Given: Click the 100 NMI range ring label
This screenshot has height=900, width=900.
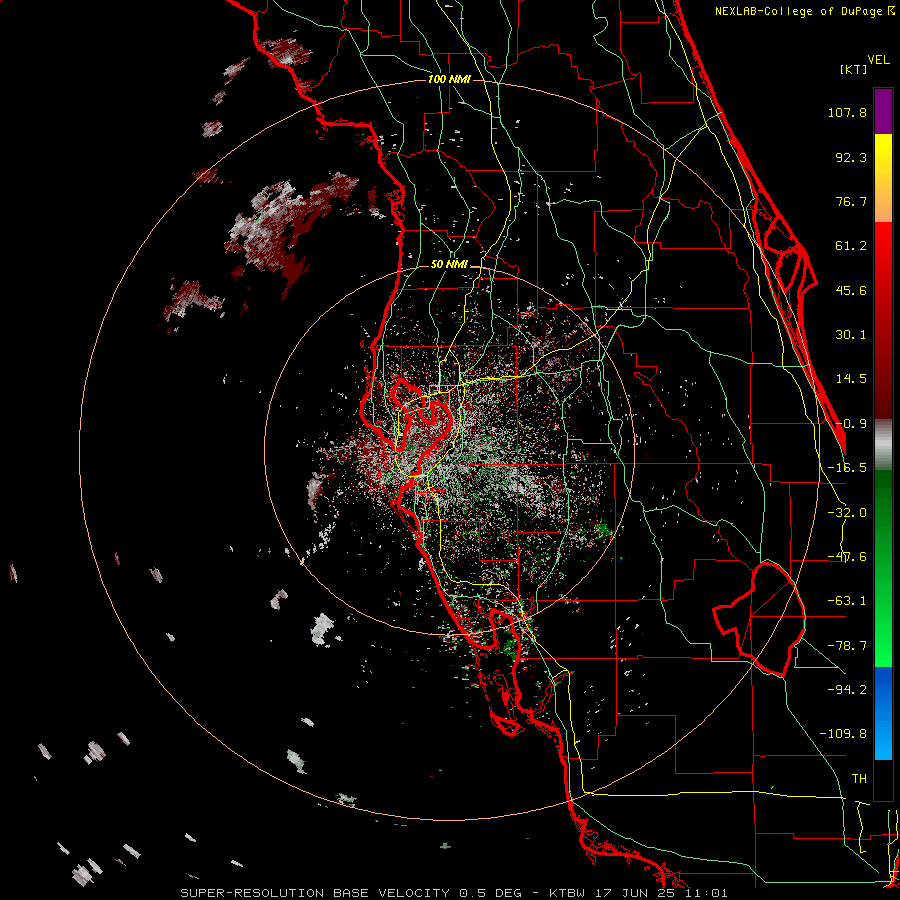Looking at the screenshot, I should coord(449,79).
